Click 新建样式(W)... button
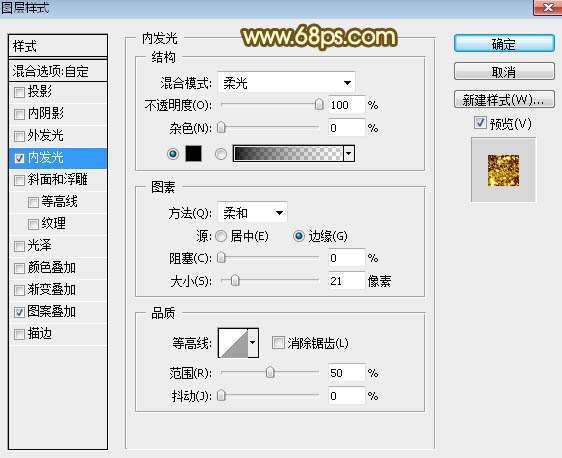This screenshot has height=458, width=562. [504, 99]
